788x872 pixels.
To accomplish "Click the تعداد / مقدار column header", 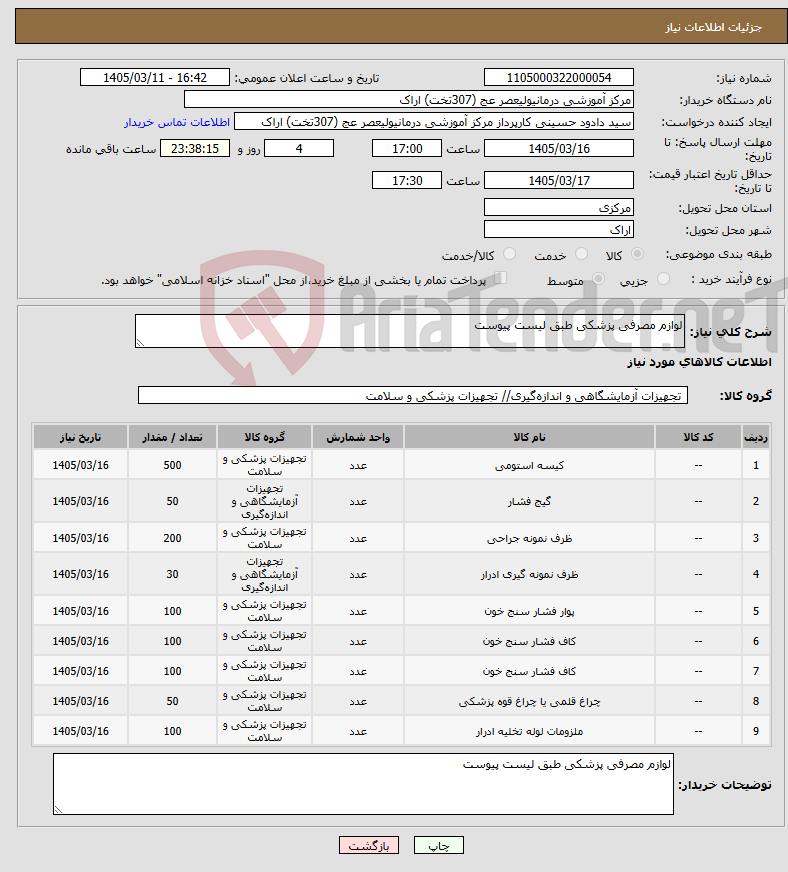I will pos(172,437).
